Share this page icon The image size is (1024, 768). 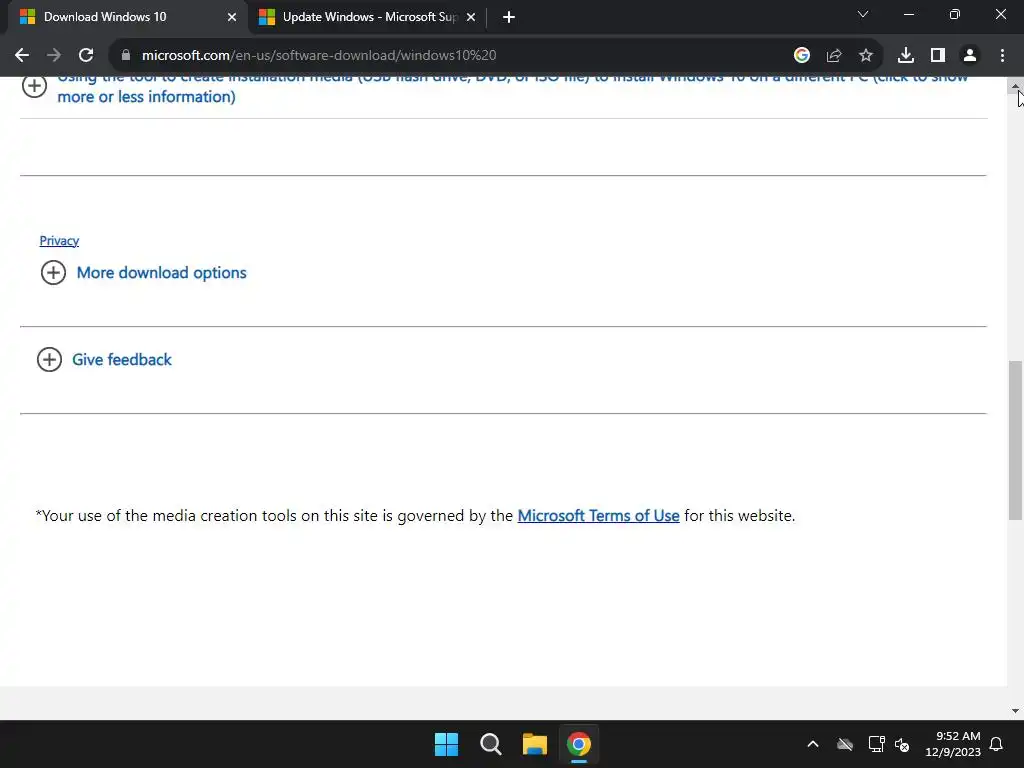pyautogui.click(x=834, y=56)
